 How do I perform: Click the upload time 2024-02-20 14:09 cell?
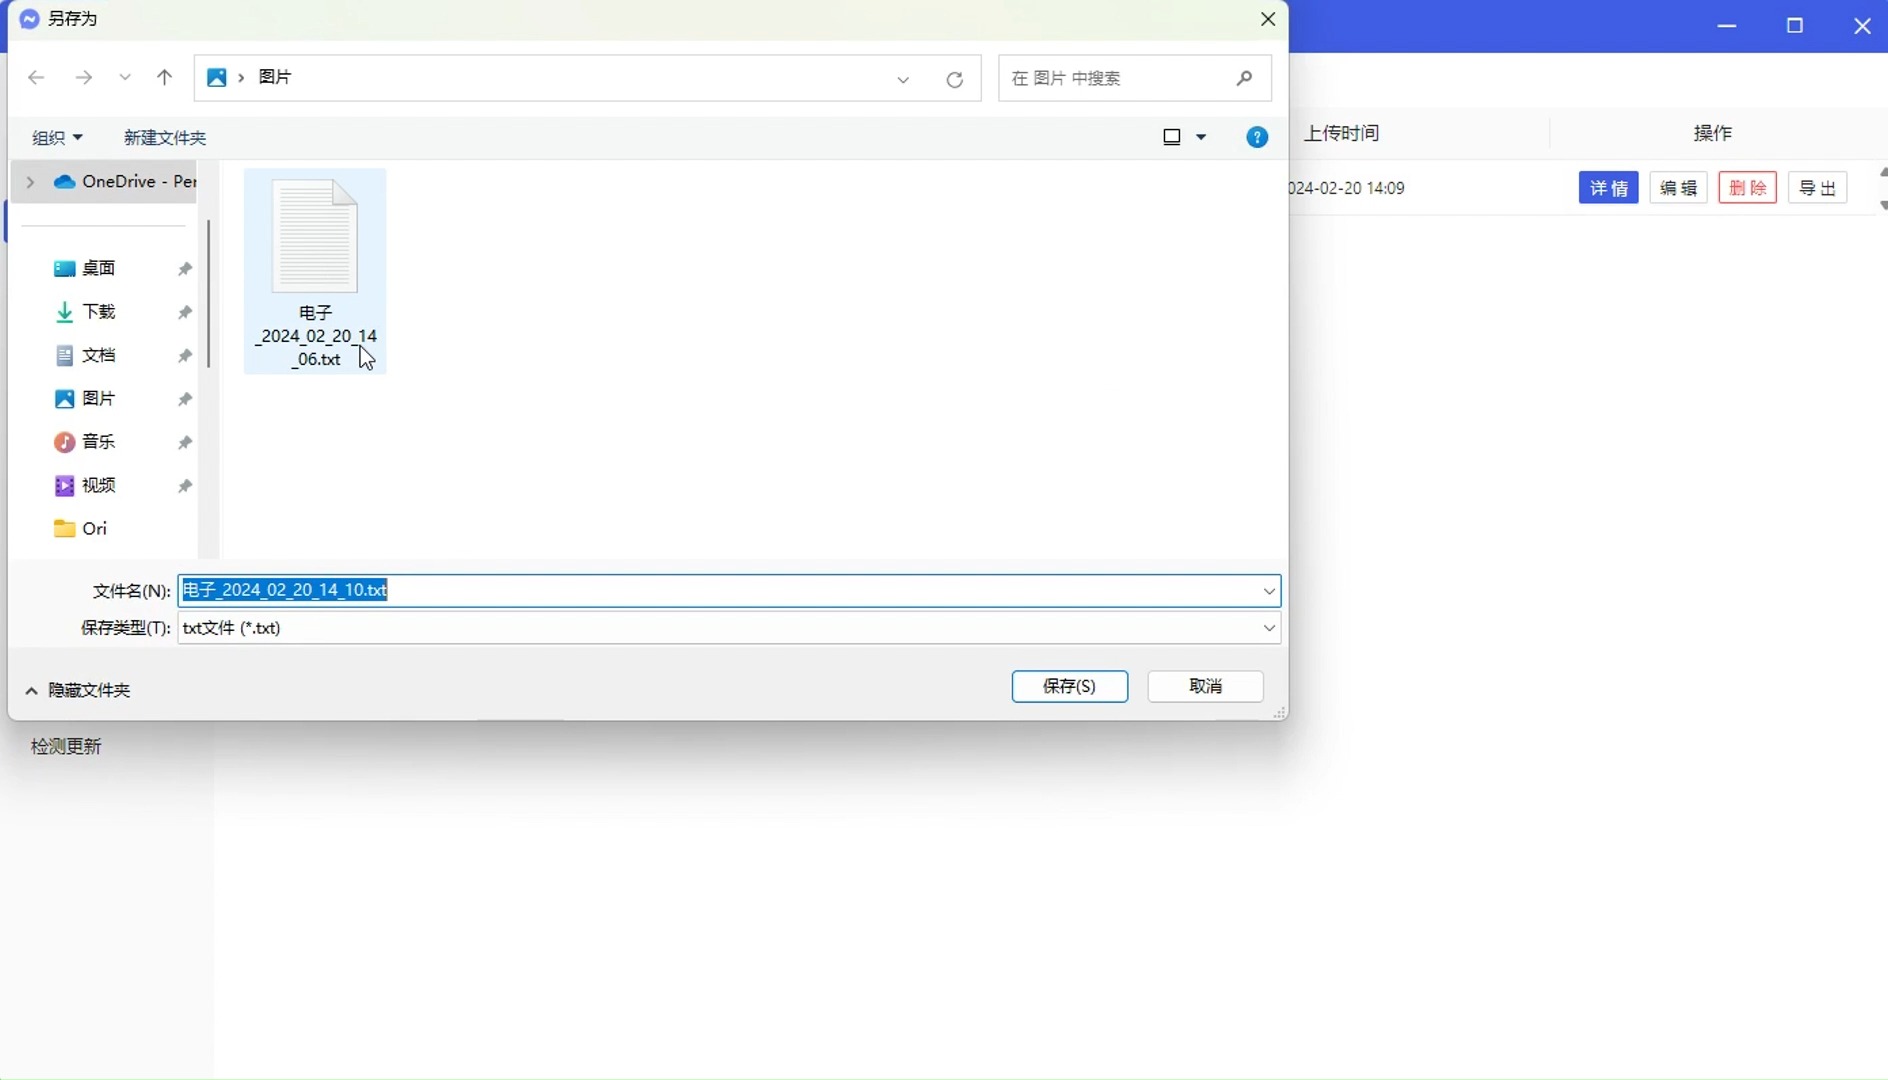pos(1347,188)
